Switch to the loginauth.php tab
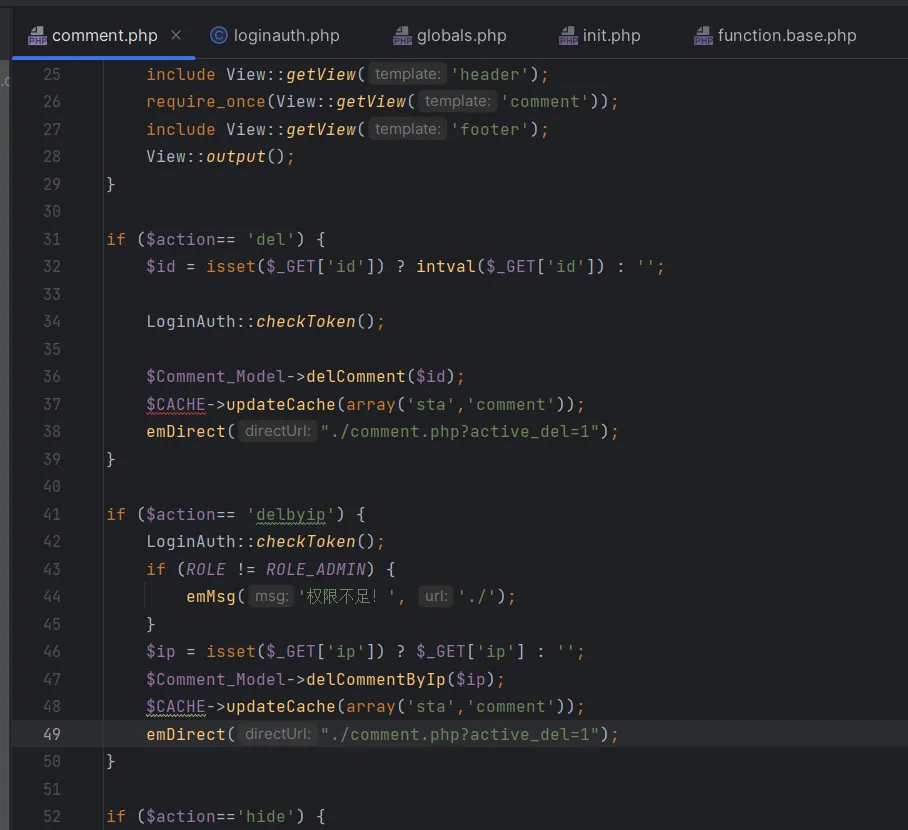 [x=286, y=36]
